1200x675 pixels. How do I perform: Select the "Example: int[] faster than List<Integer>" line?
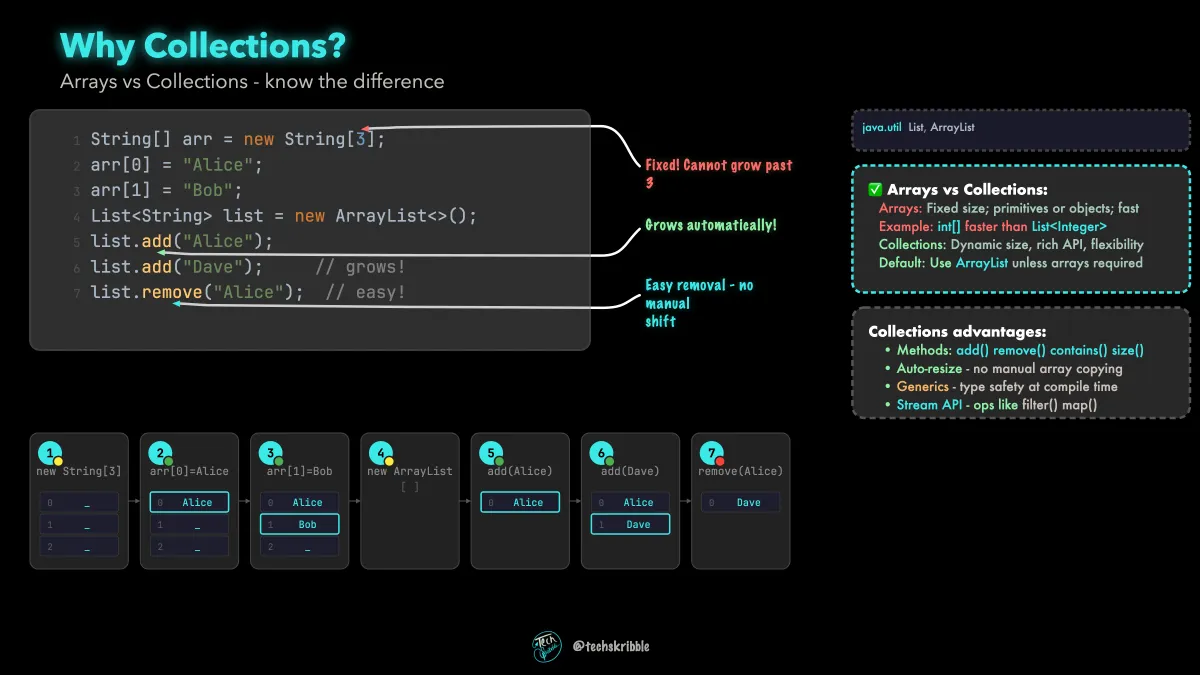tap(993, 226)
